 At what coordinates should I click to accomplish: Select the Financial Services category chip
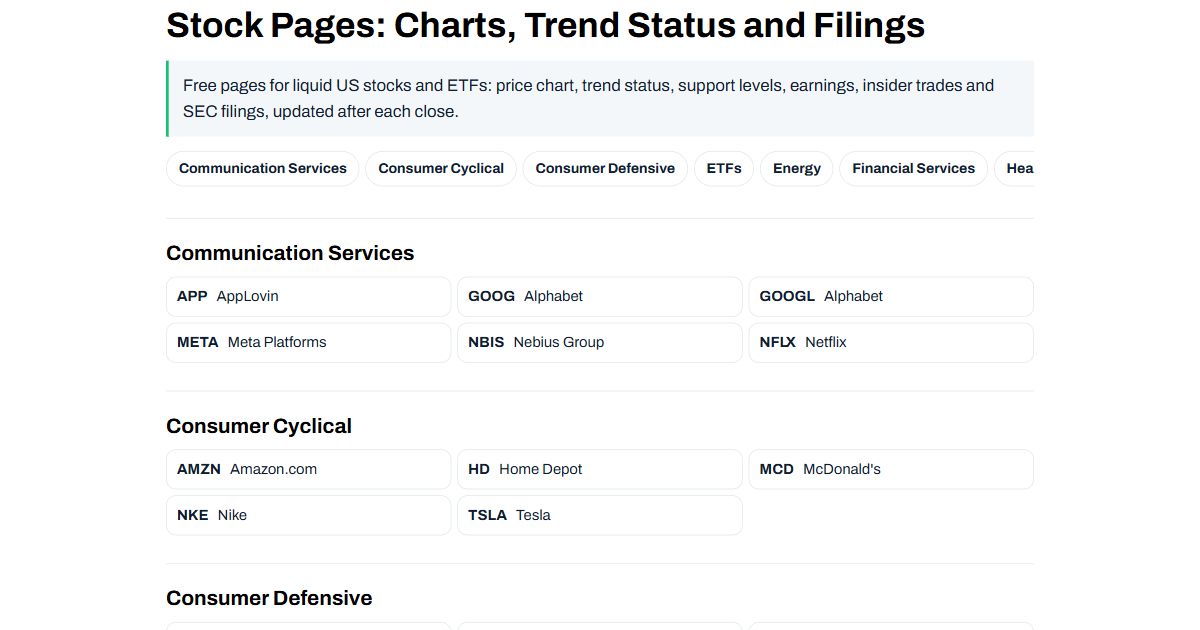(x=913, y=169)
